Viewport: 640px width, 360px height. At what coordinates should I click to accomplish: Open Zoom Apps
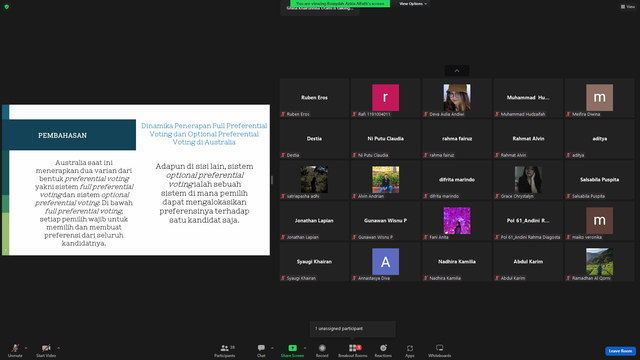click(409, 350)
